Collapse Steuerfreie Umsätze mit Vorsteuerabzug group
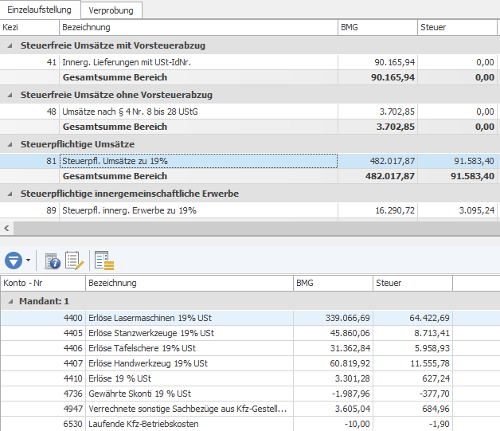Image resolution: width=500 pixels, height=431 pixels. pos(10,46)
